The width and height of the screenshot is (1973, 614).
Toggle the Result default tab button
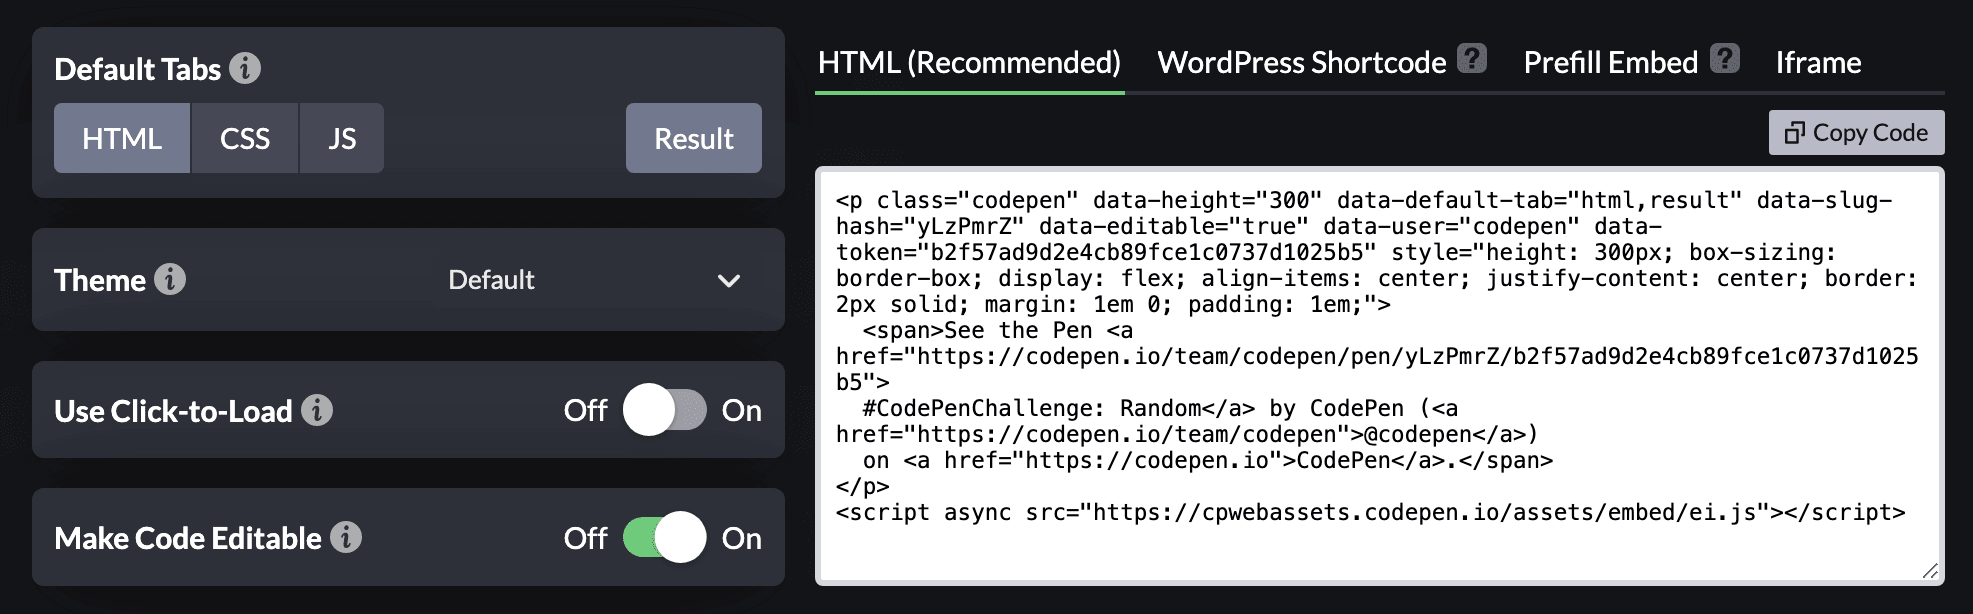click(x=694, y=138)
